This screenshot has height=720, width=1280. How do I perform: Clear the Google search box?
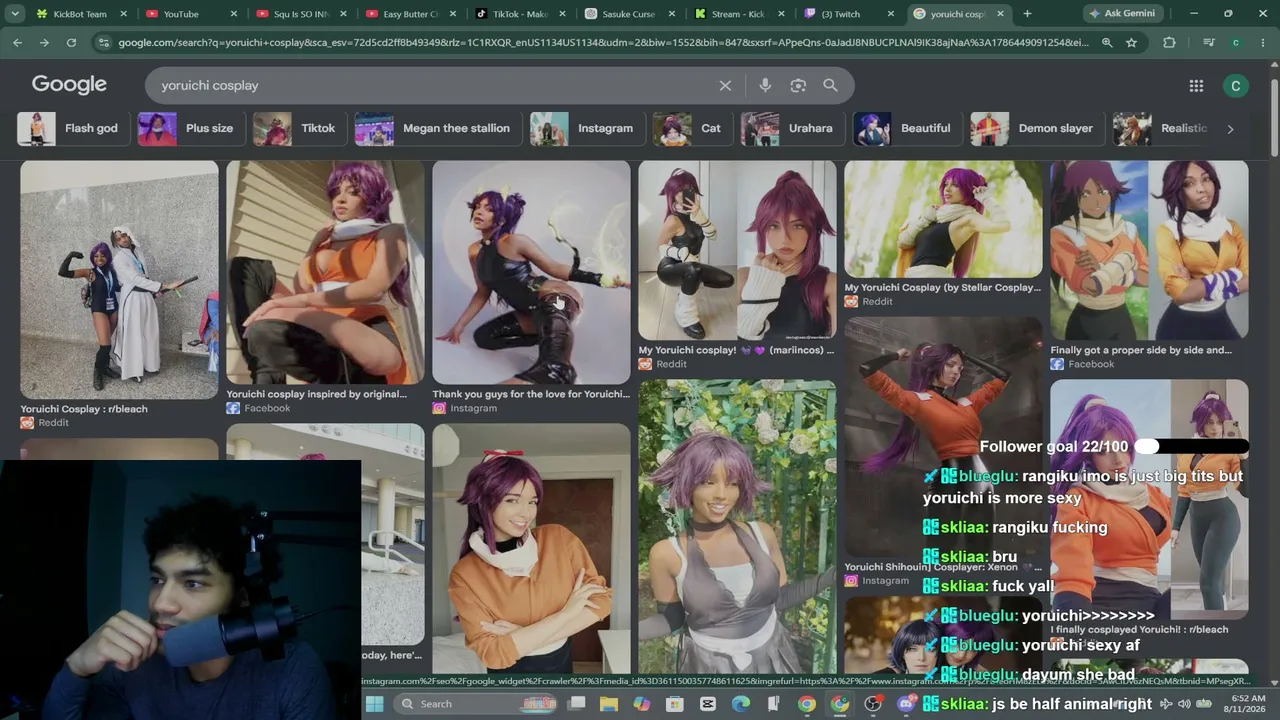[x=725, y=86]
